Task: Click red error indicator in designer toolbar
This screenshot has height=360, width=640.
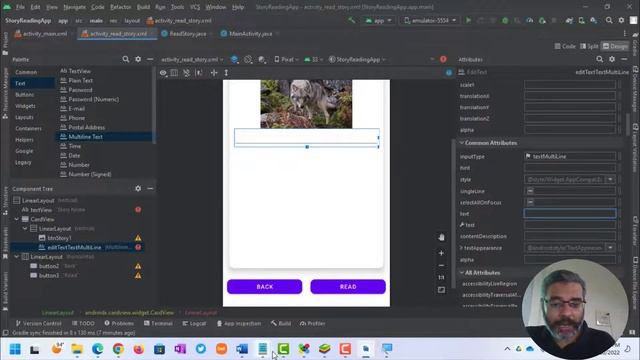Action: point(443,59)
